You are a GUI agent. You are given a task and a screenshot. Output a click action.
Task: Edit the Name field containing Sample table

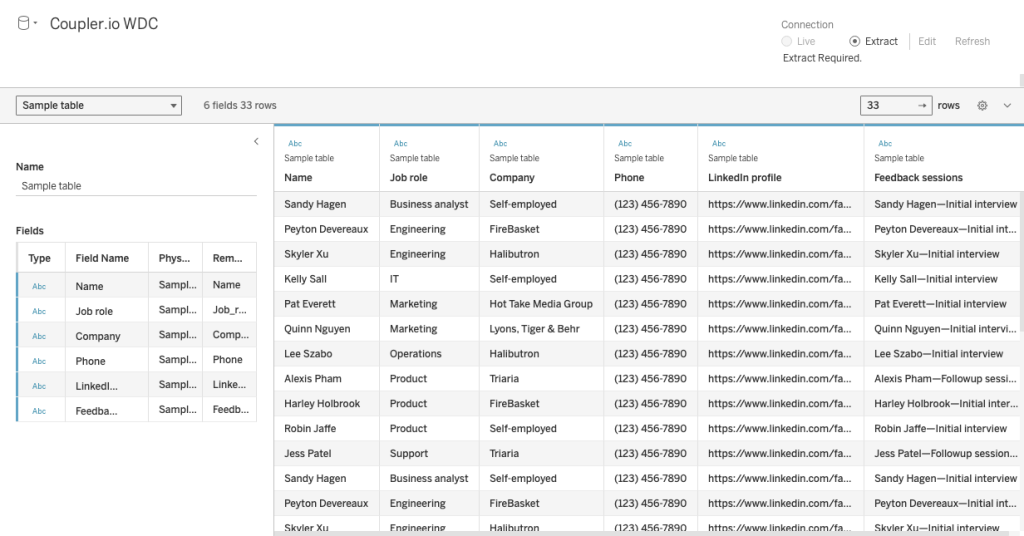click(x=136, y=186)
